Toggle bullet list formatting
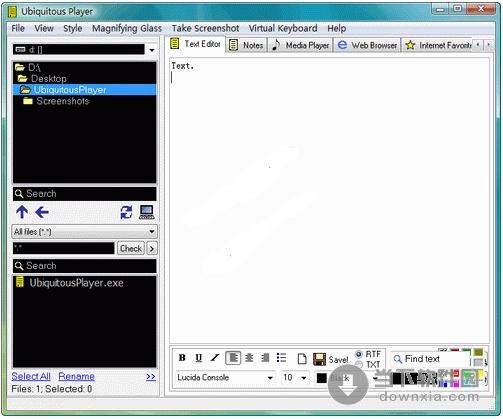Screen dimensions: 503x419 click(x=281, y=358)
